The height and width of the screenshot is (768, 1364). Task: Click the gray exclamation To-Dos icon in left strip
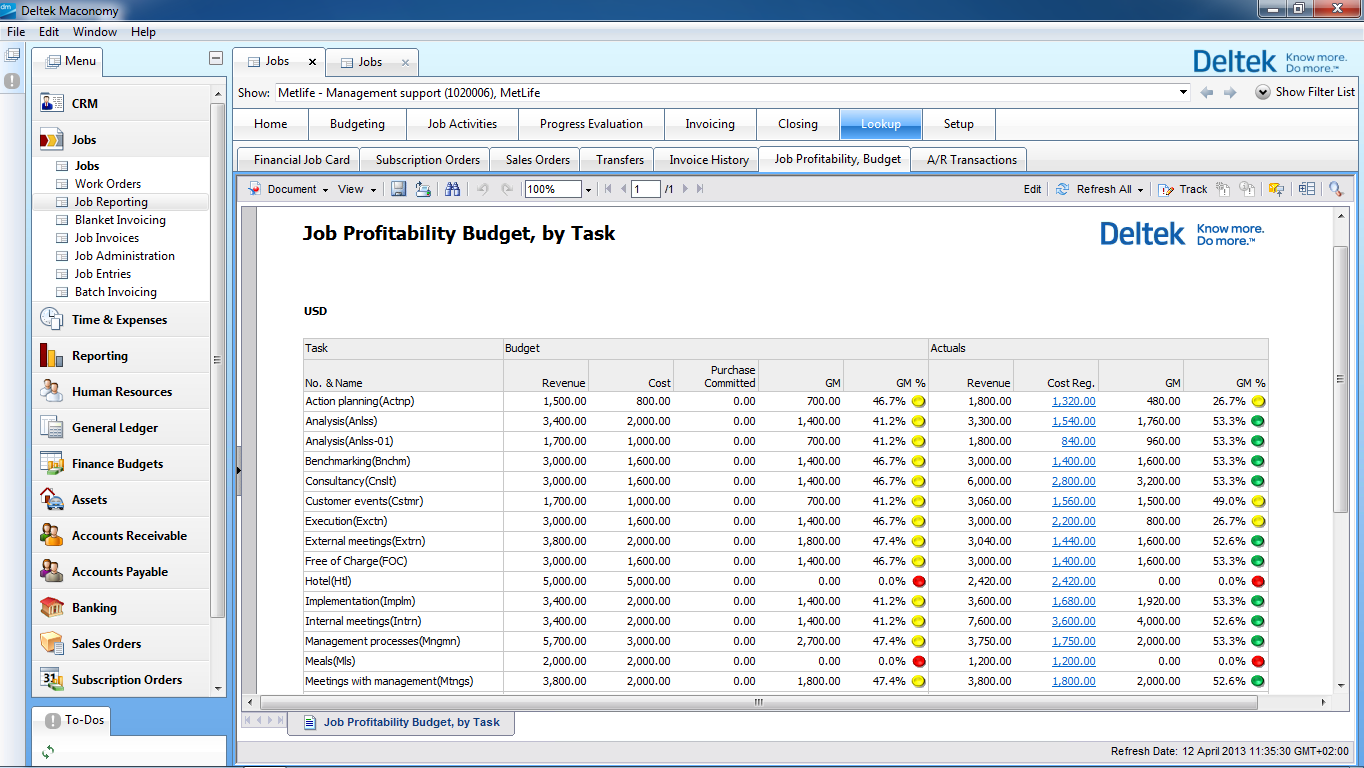[12, 81]
